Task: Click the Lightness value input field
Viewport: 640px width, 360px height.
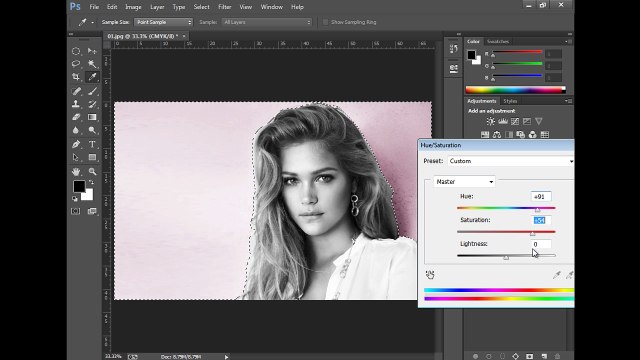Action: (x=541, y=244)
